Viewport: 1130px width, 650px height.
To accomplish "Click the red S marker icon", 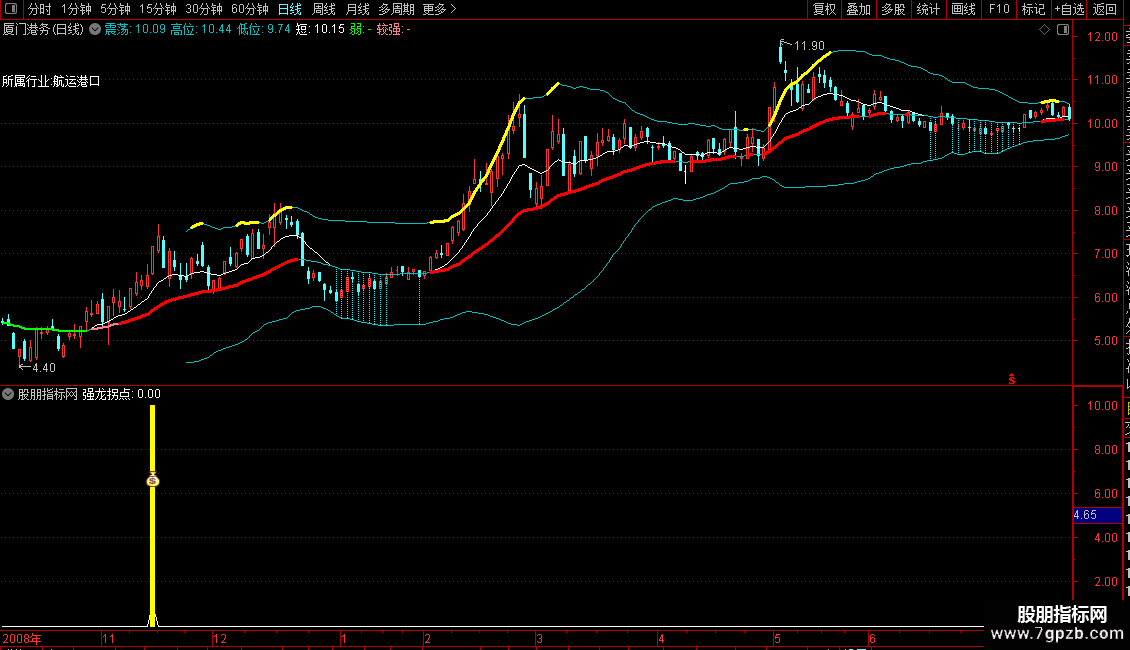I will pyautogui.click(x=1012, y=379).
